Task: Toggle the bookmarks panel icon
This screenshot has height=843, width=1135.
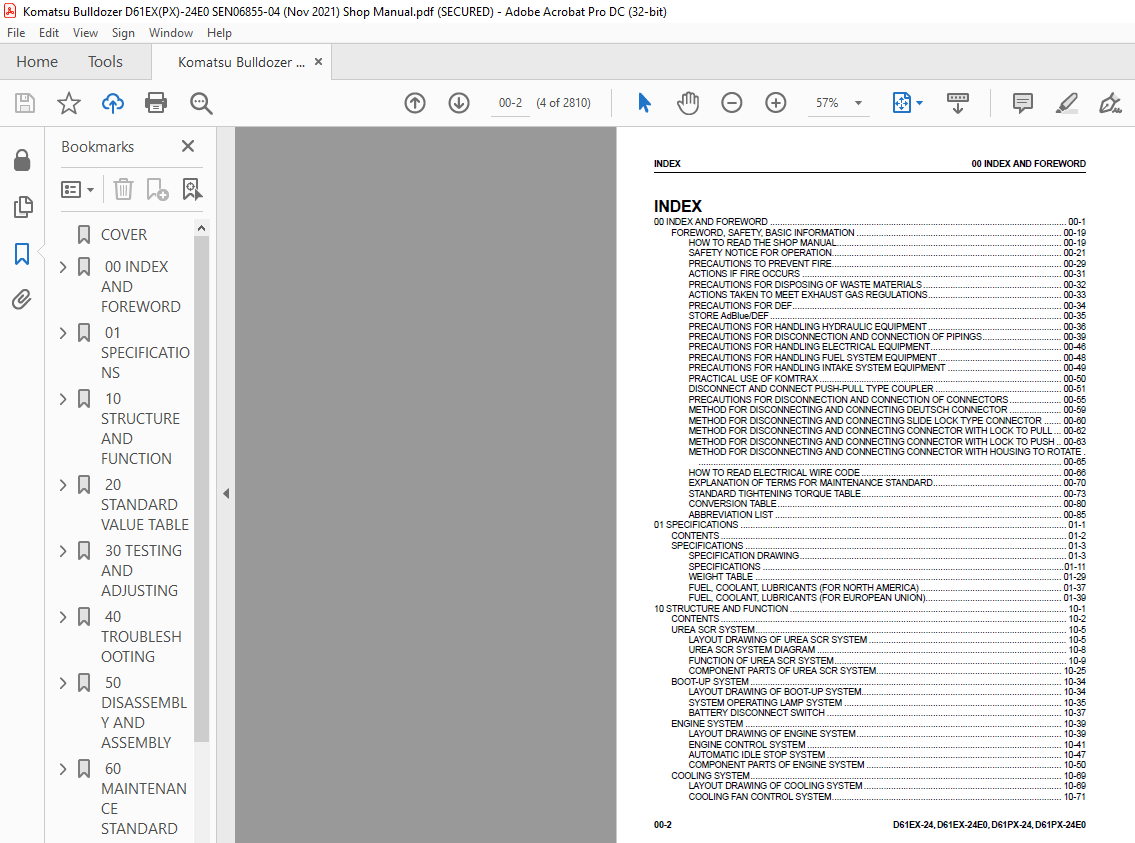Action: (22, 254)
